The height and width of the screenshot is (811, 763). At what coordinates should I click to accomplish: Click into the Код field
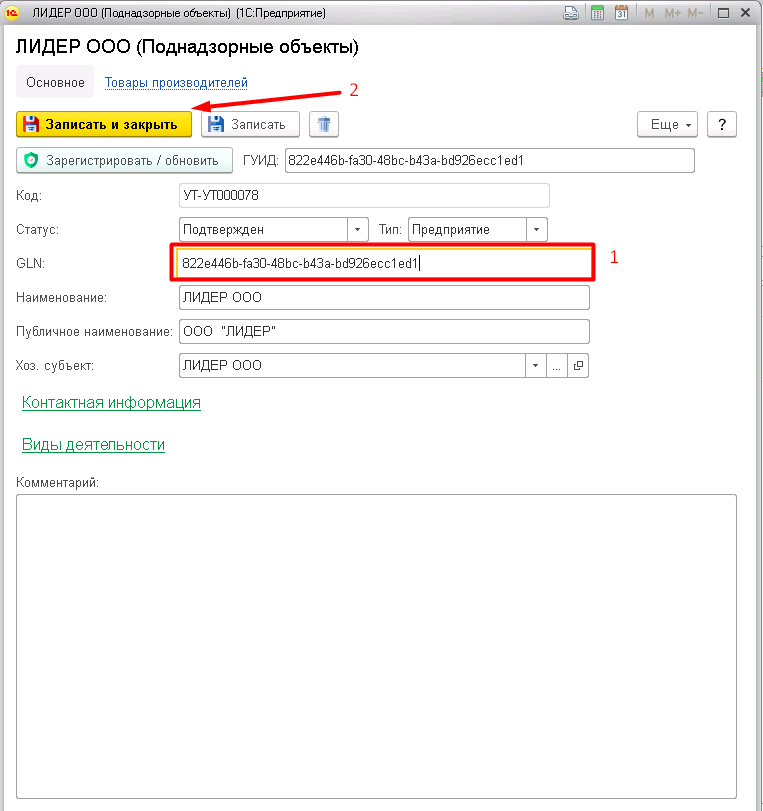364,196
